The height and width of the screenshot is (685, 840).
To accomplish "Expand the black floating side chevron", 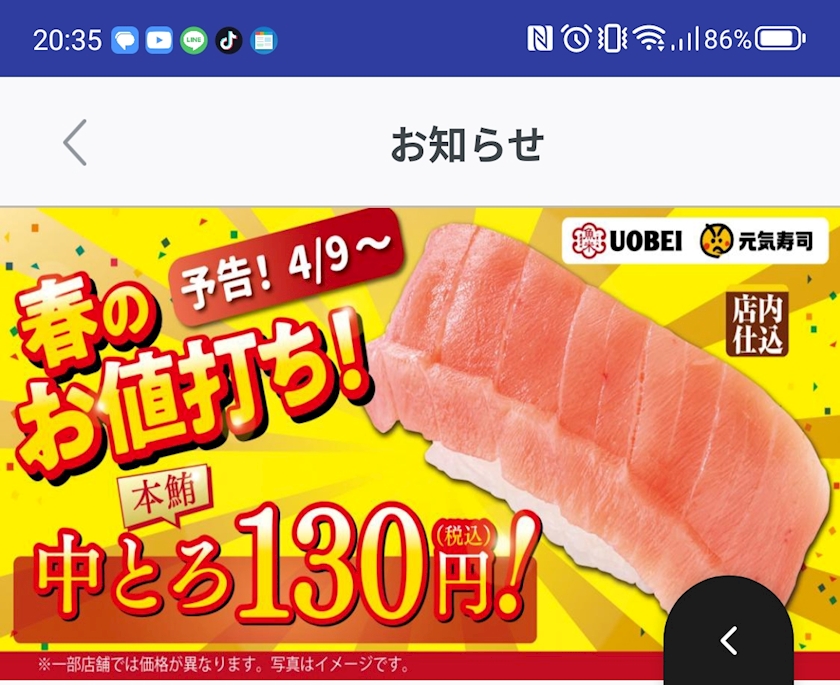I will [x=729, y=640].
